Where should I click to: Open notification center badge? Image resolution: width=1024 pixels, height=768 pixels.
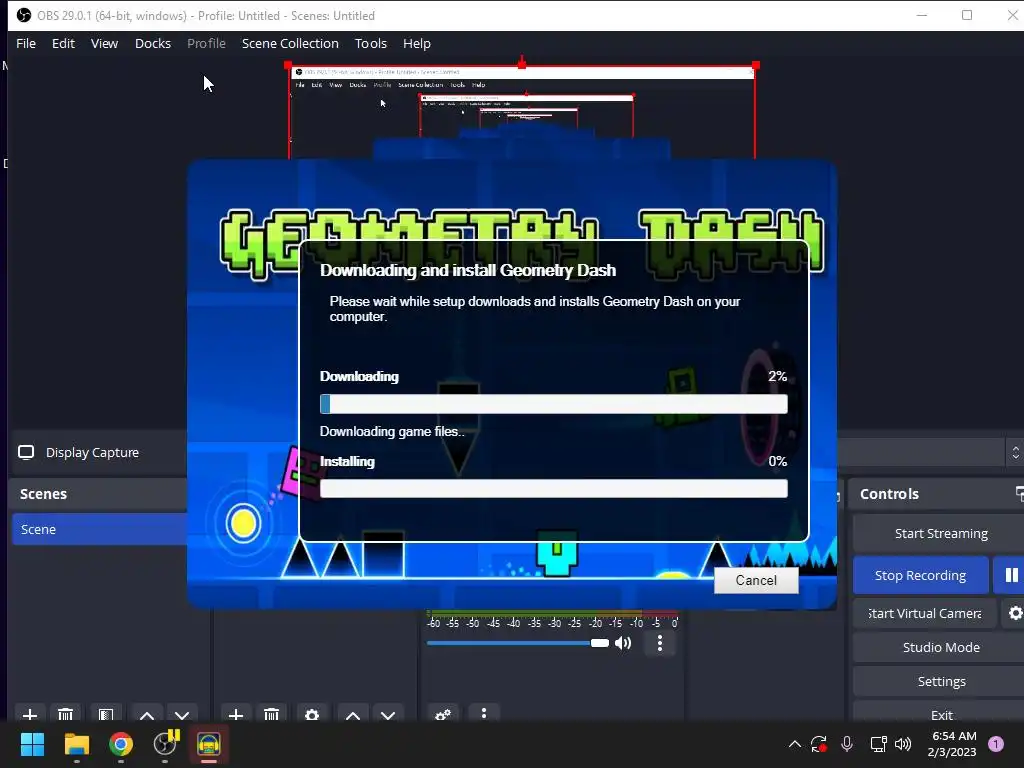pos(996,744)
